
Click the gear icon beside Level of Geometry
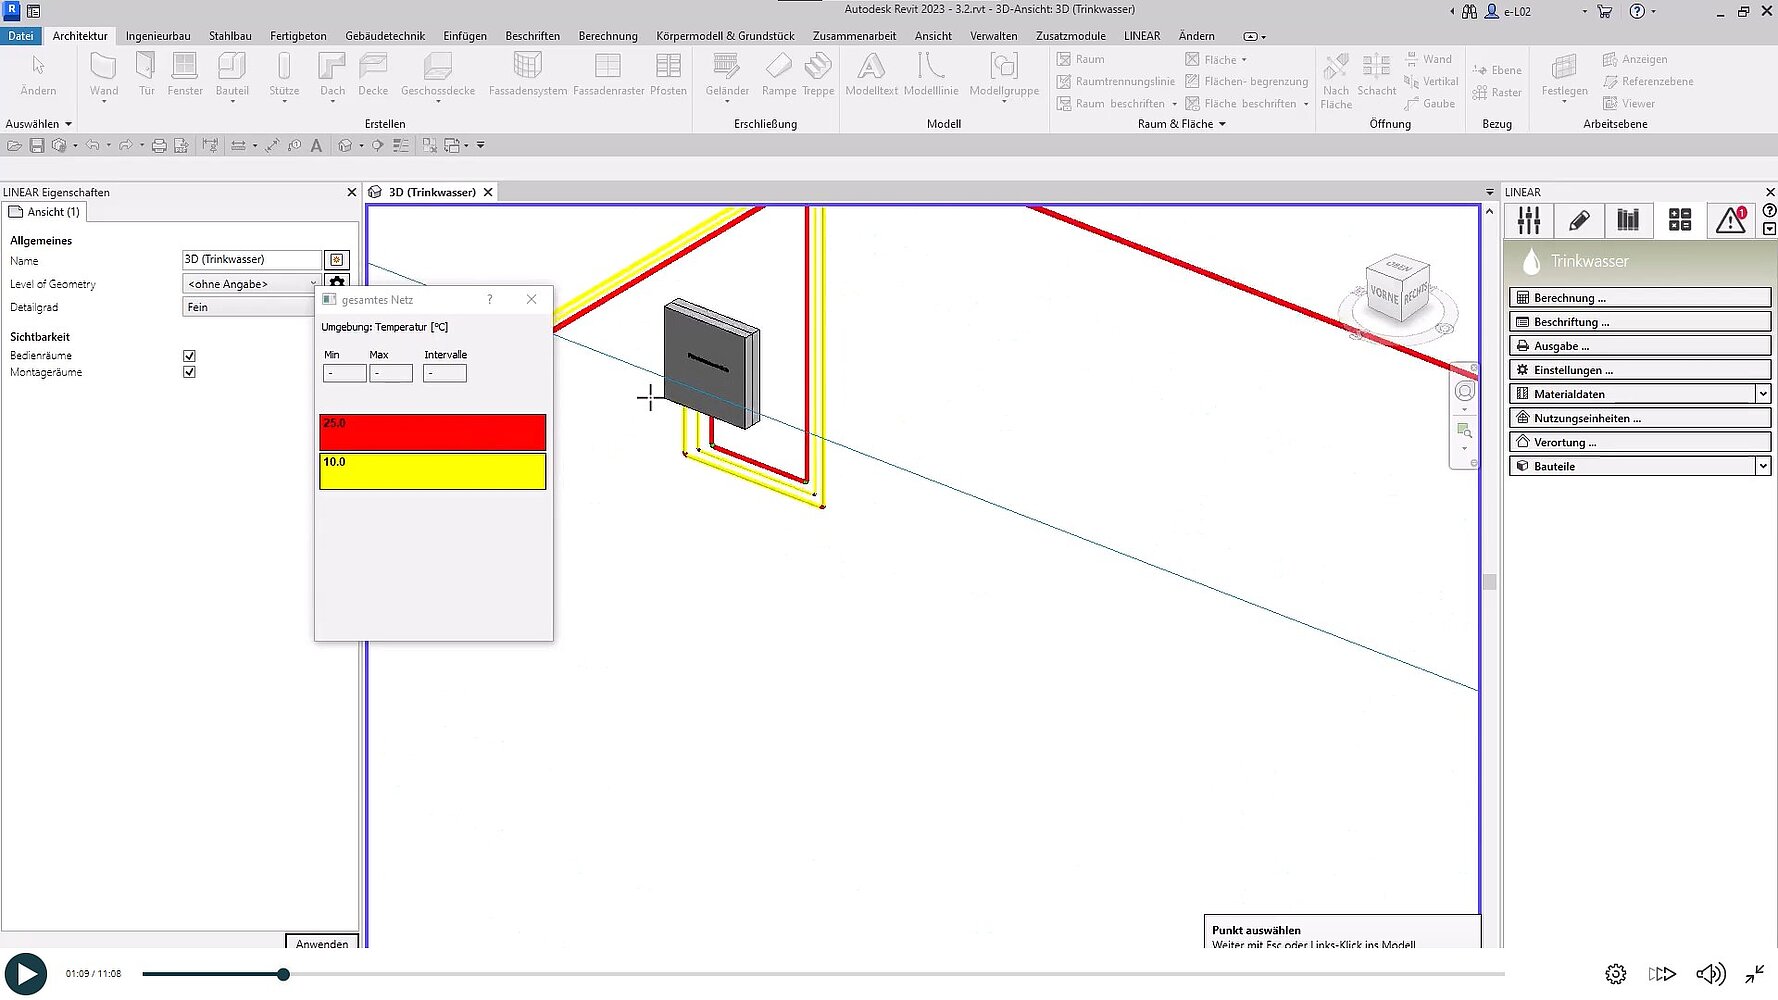coord(337,283)
